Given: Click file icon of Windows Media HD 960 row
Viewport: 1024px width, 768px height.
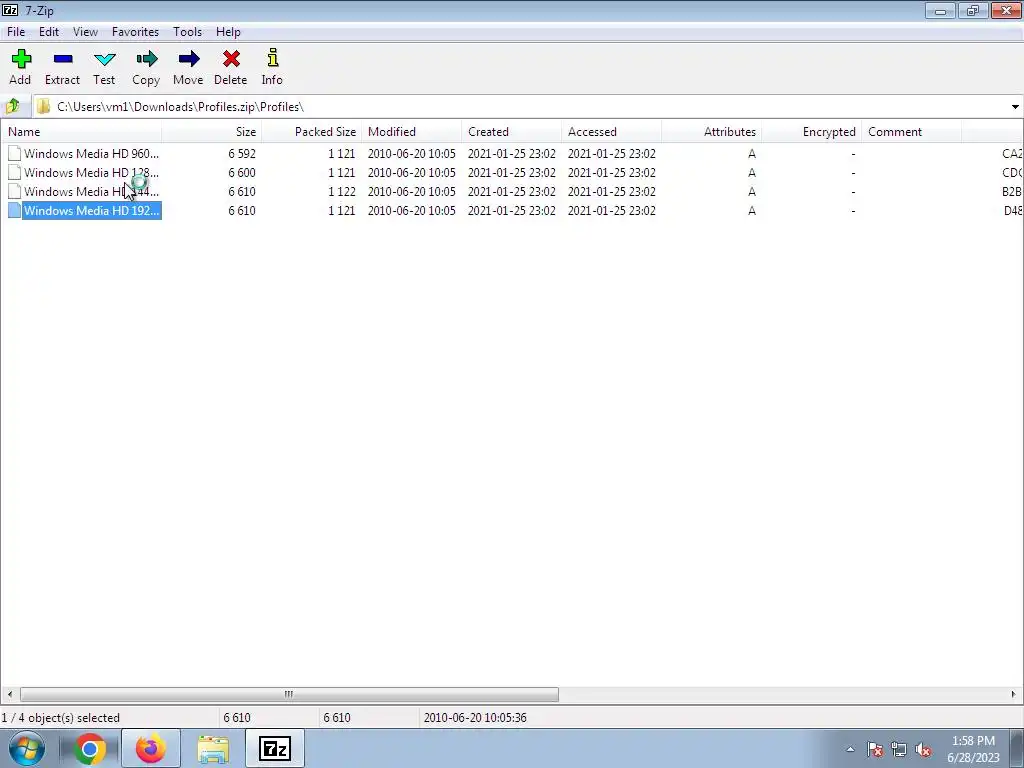Looking at the screenshot, I should [14, 153].
